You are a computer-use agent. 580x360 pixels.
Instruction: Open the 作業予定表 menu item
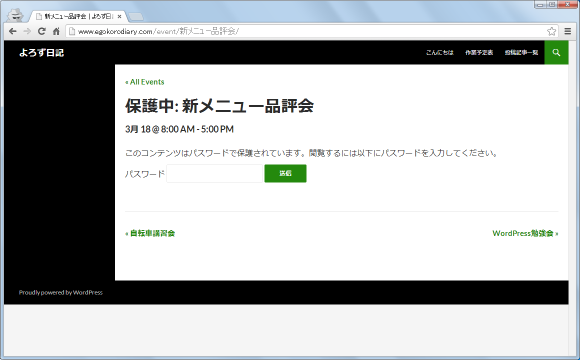[479, 53]
